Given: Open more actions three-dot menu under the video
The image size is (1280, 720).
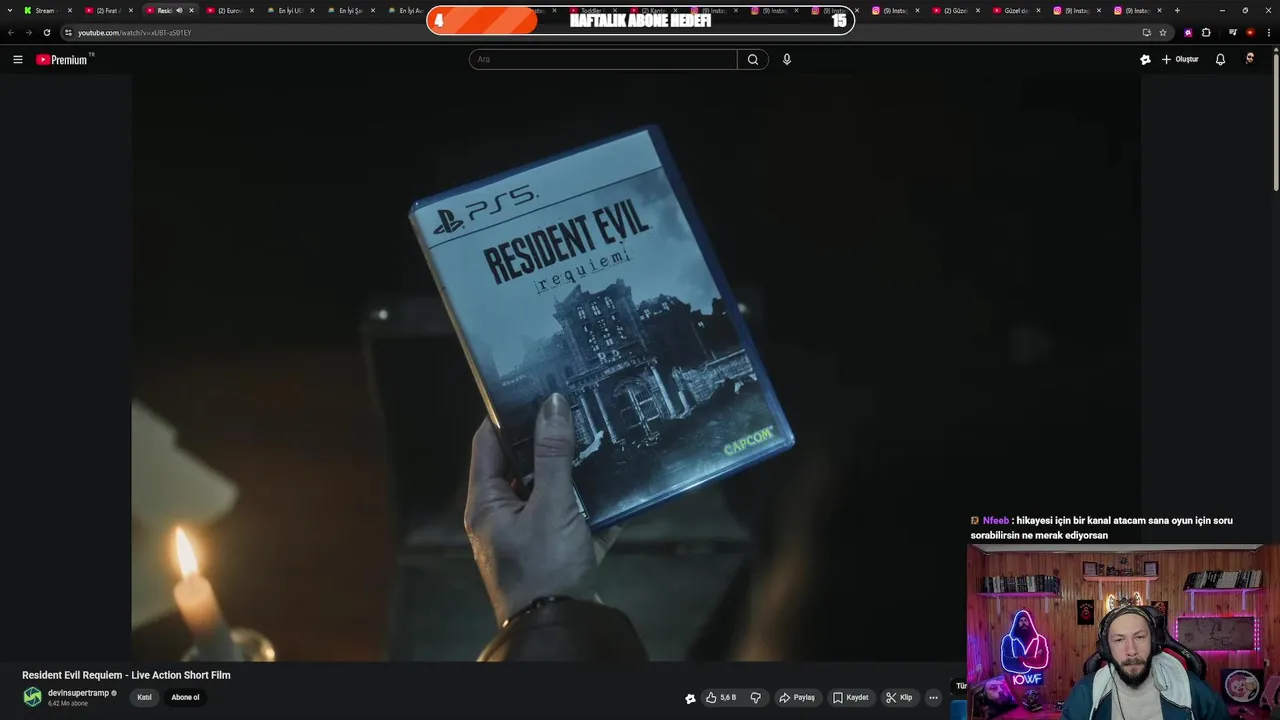Looking at the screenshot, I should [933, 698].
